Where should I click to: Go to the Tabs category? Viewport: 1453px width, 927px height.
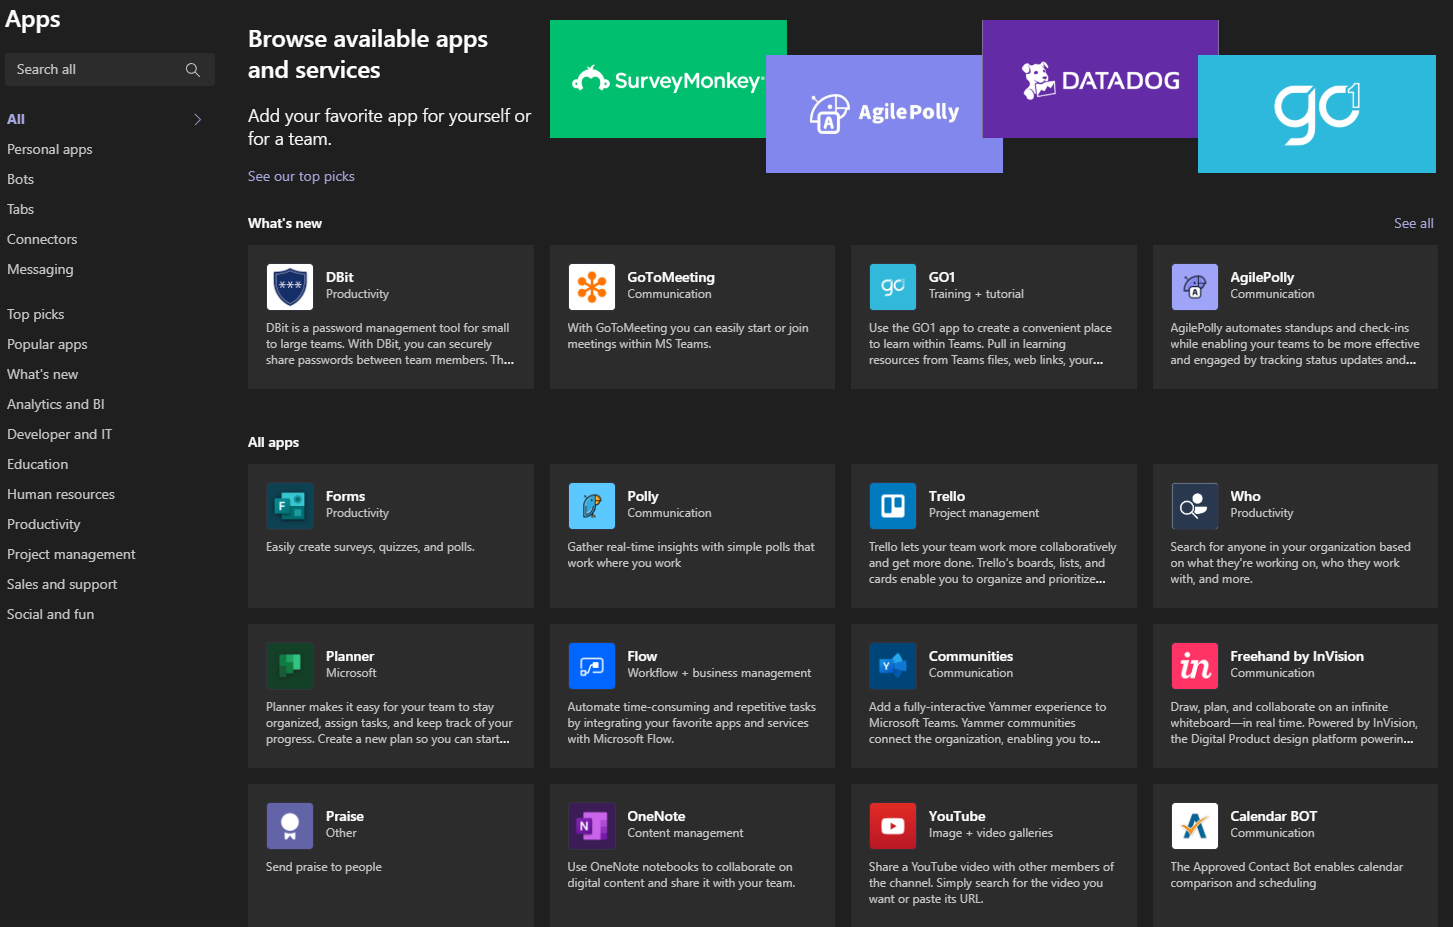click(x=21, y=209)
